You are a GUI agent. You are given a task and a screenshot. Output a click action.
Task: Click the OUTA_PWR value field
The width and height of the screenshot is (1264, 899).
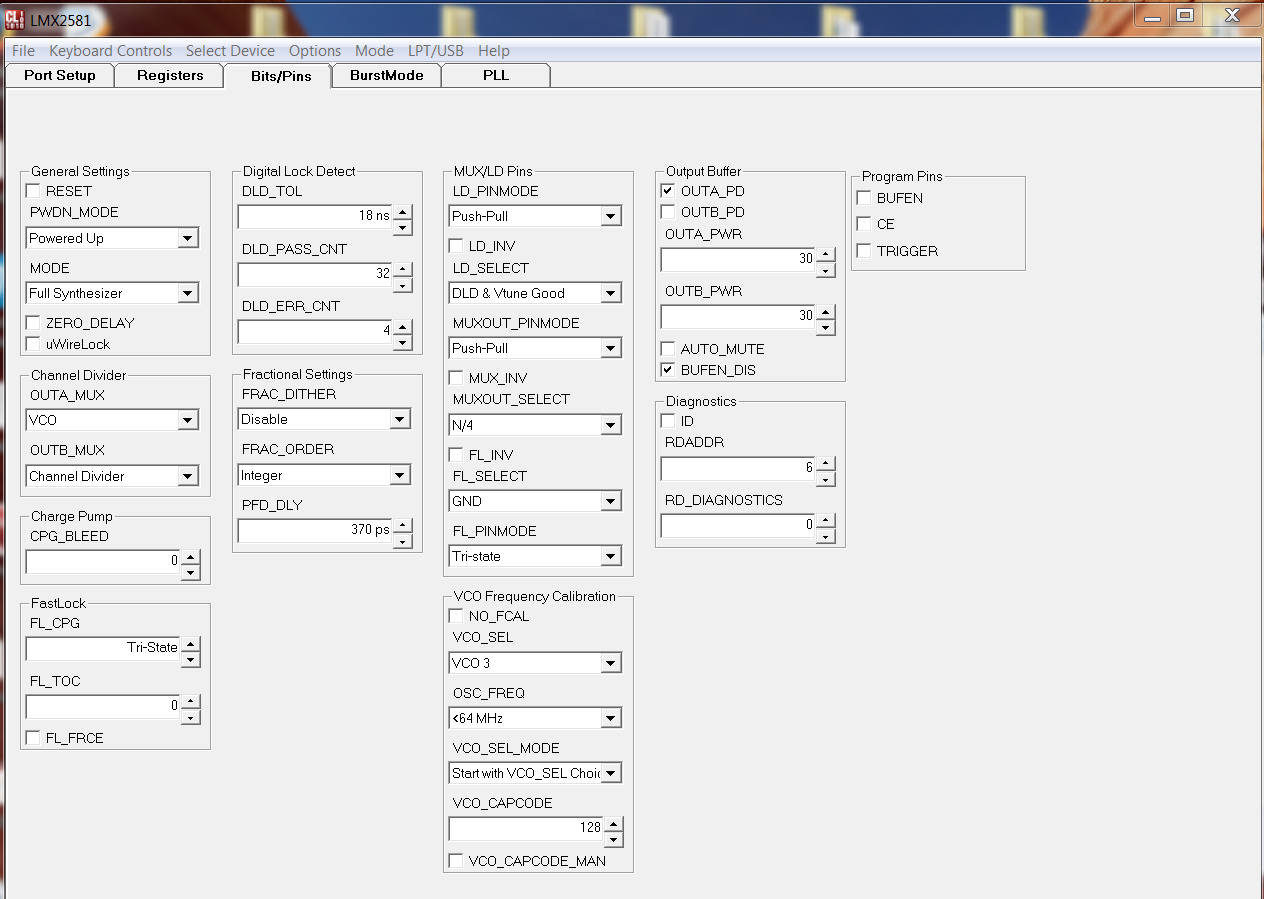(738, 260)
